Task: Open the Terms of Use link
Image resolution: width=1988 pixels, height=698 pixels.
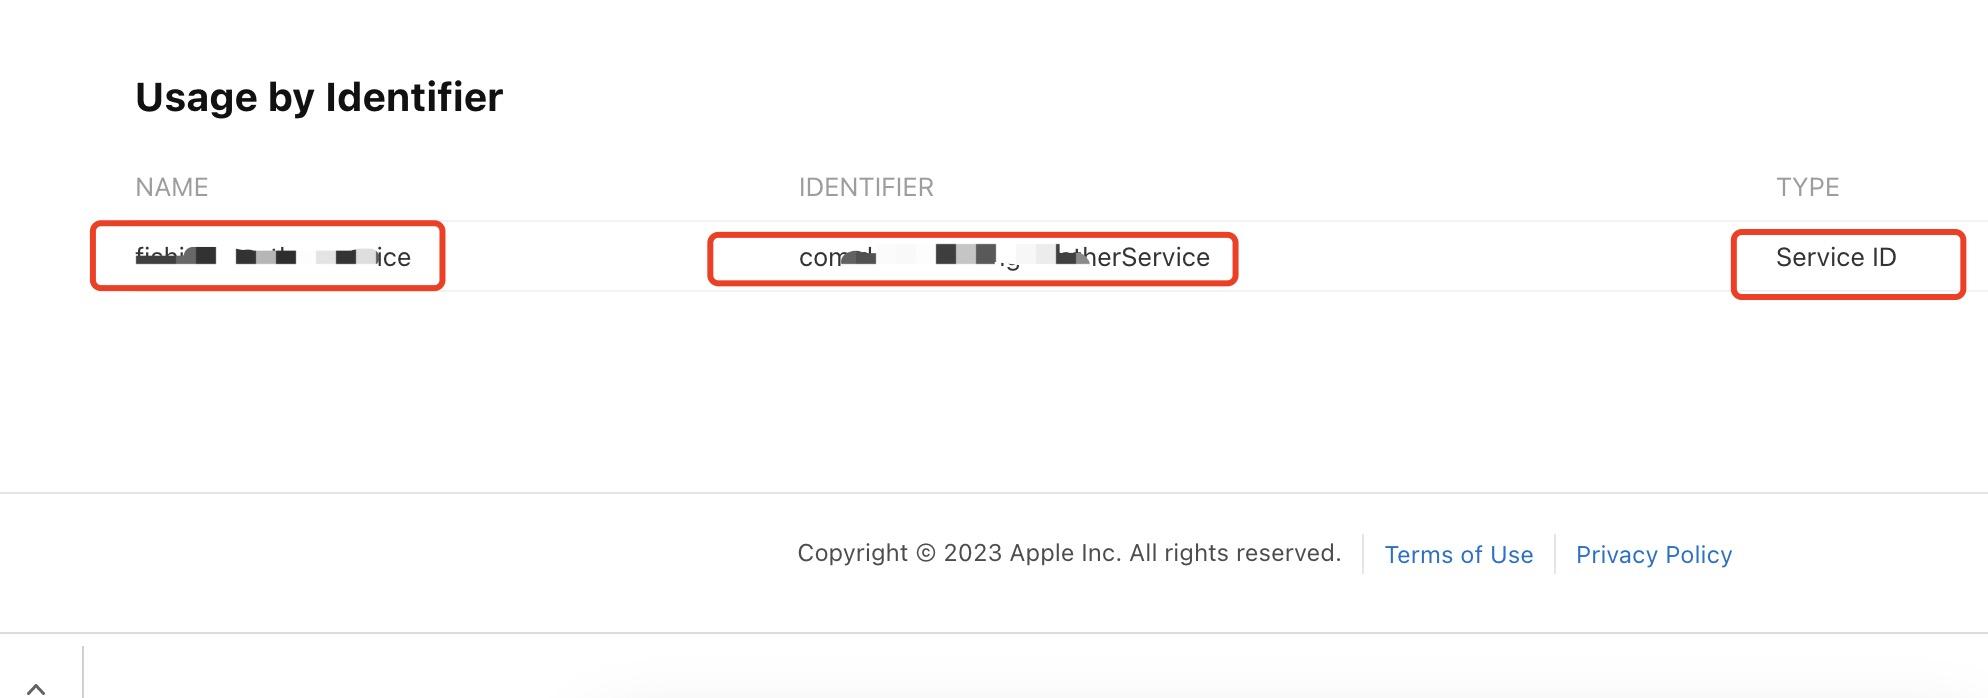Action: (x=1458, y=555)
